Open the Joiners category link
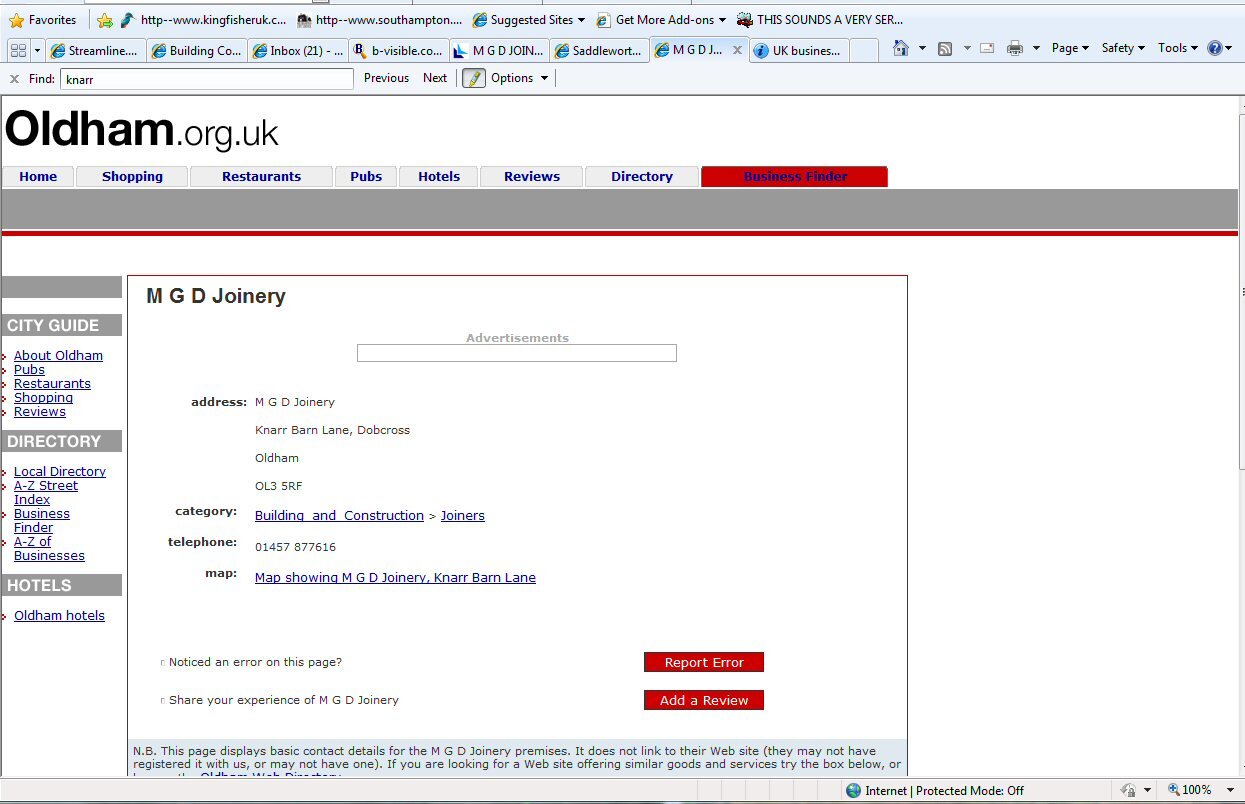 [462, 516]
